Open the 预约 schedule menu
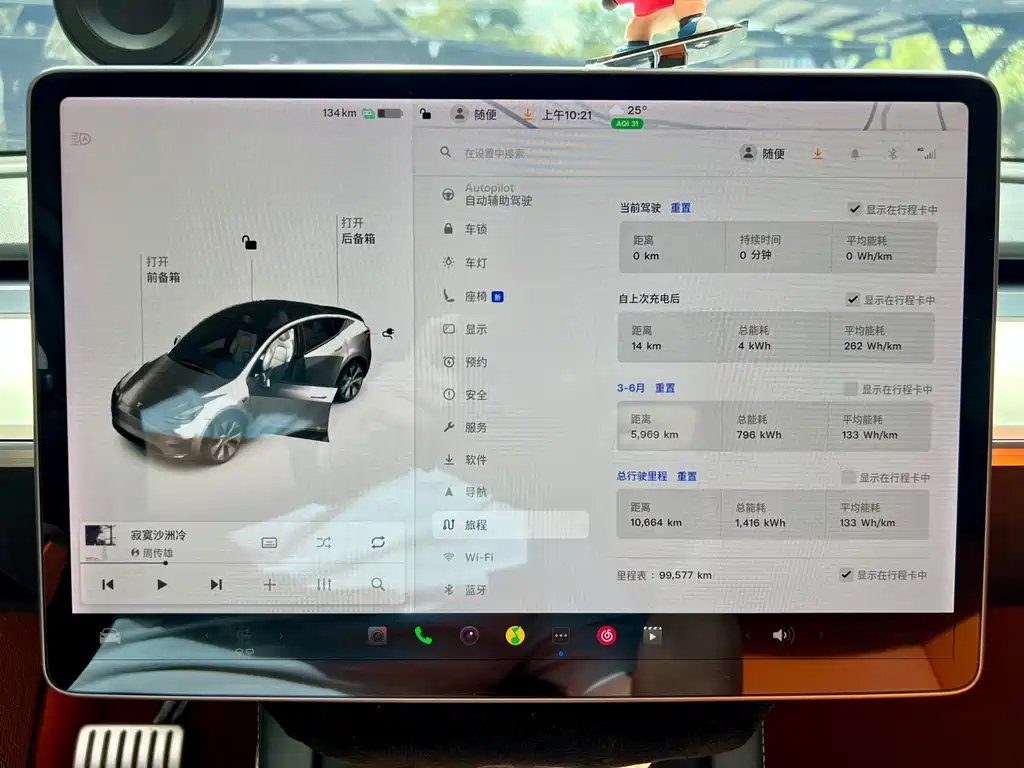Image resolution: width=1024 pixels, height=768 pixels. click(466, 362)
